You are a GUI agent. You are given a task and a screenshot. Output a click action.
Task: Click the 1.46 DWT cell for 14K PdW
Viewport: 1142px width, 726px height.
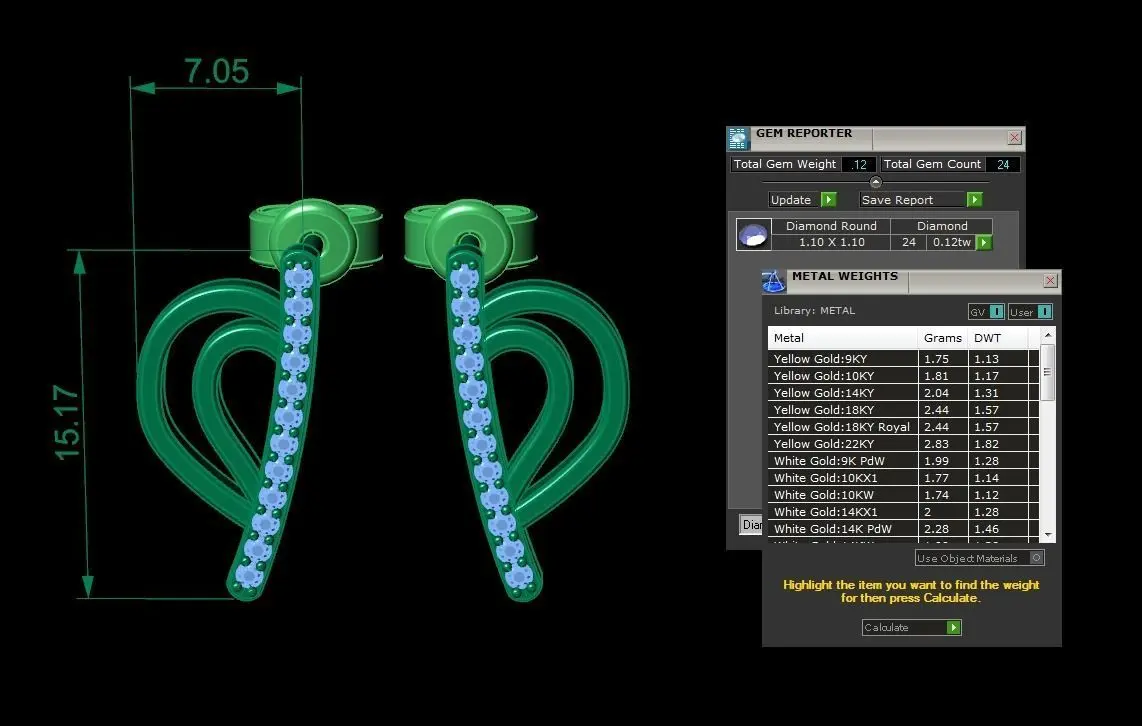(998, 529)
